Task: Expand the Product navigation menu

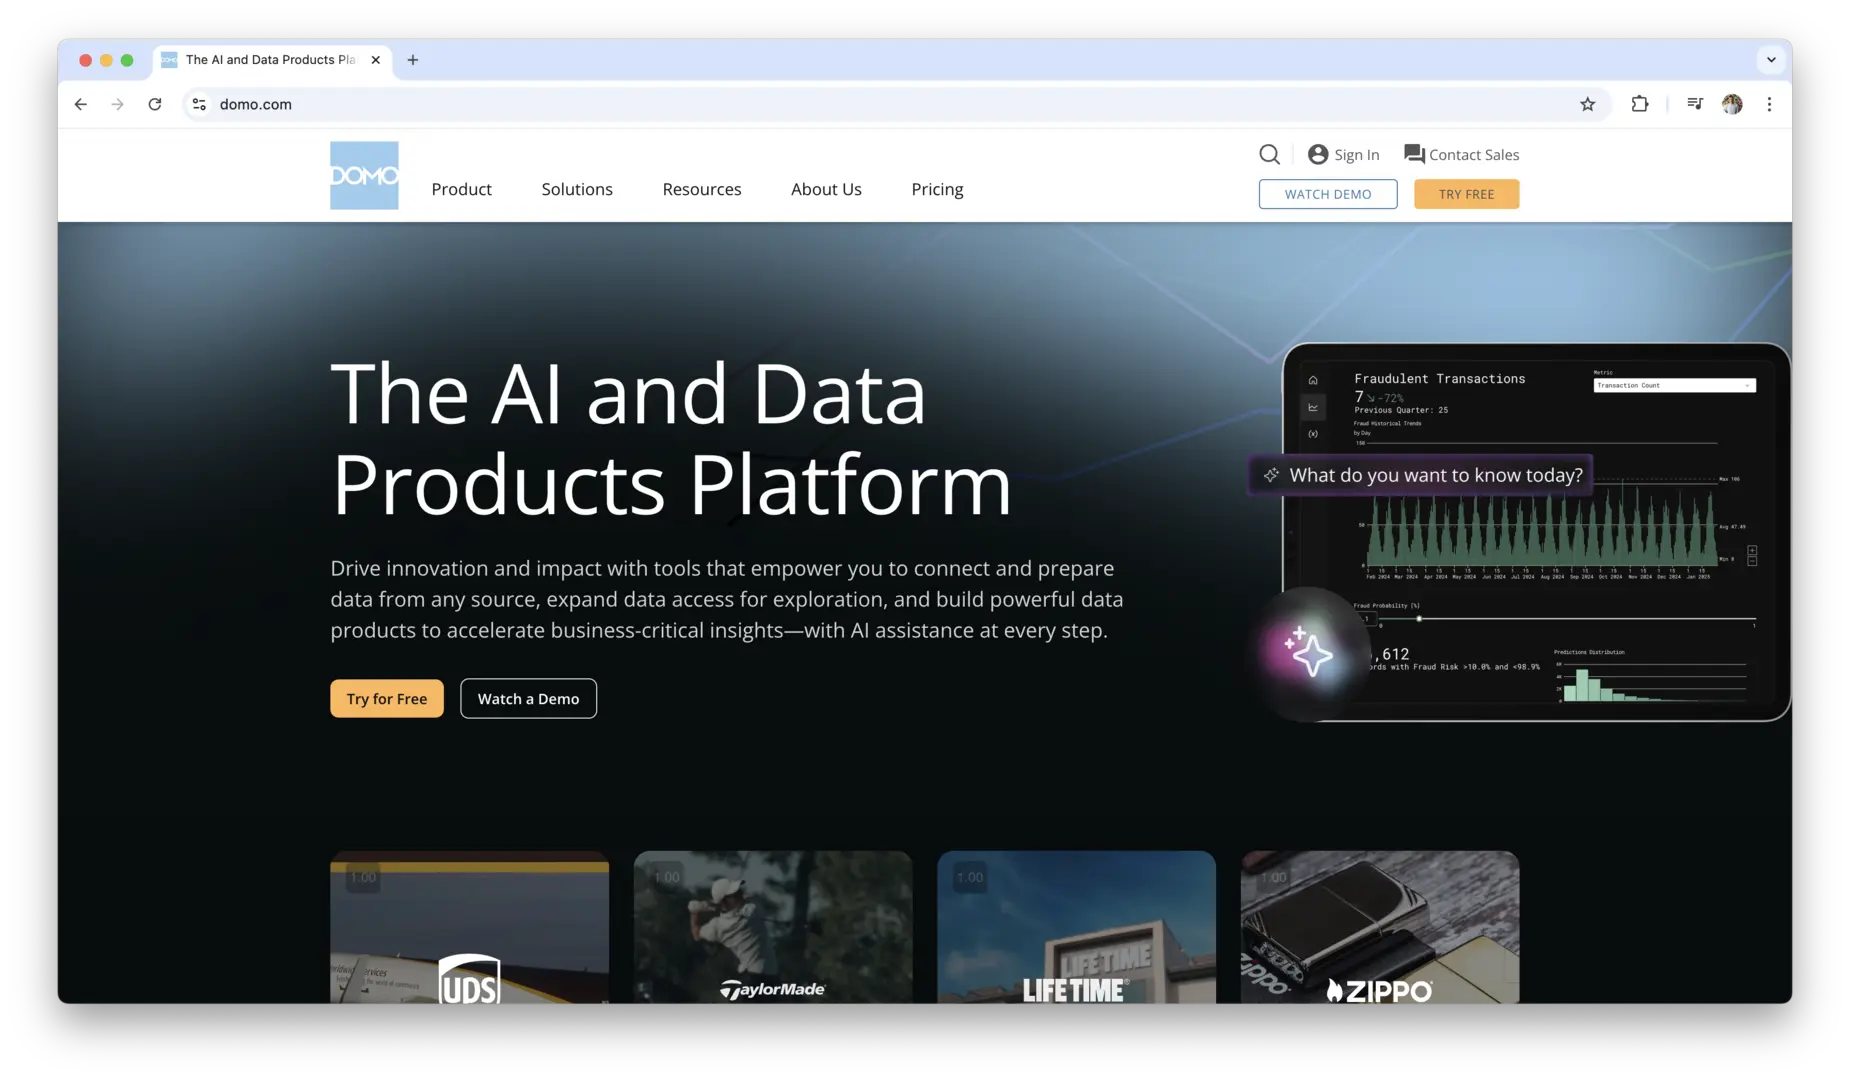Action: point(461,189)
